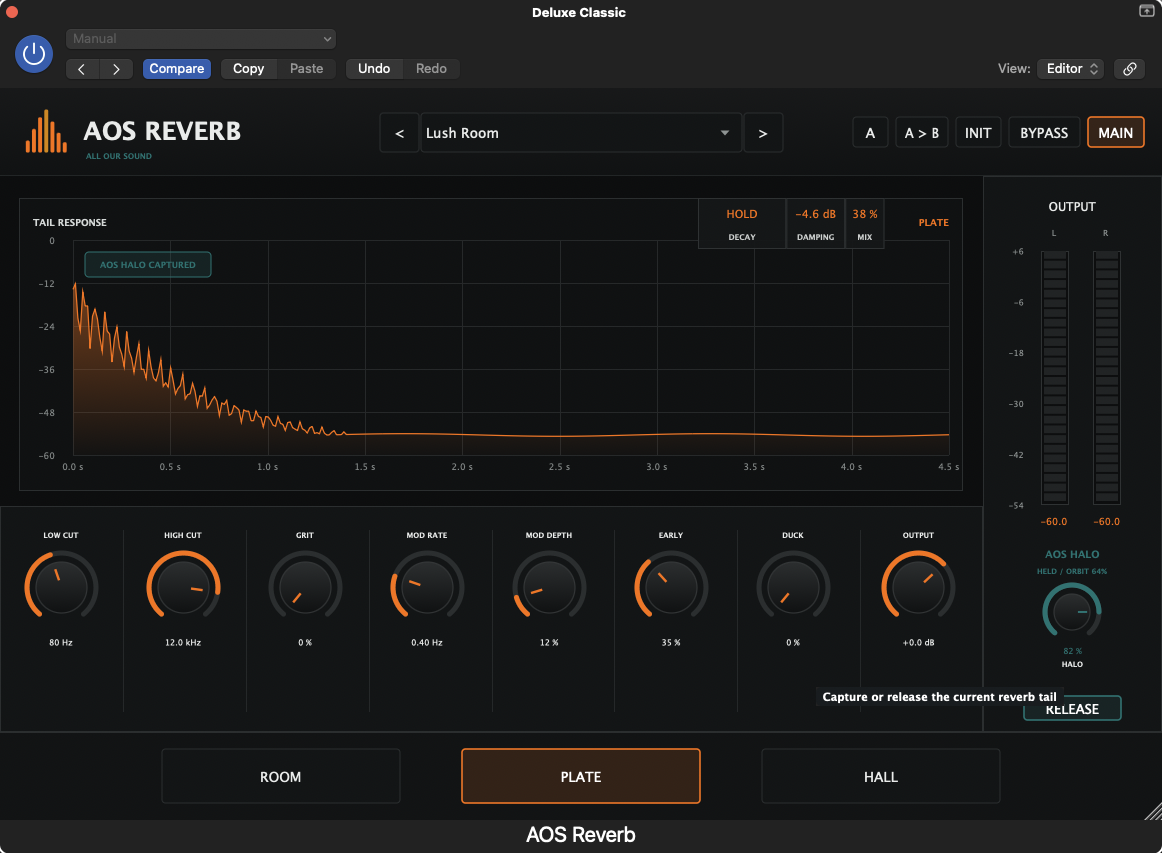Screen dimensions: 1162x853
Task: Click the -4.6 dB damping value
Action: [815, 214]
